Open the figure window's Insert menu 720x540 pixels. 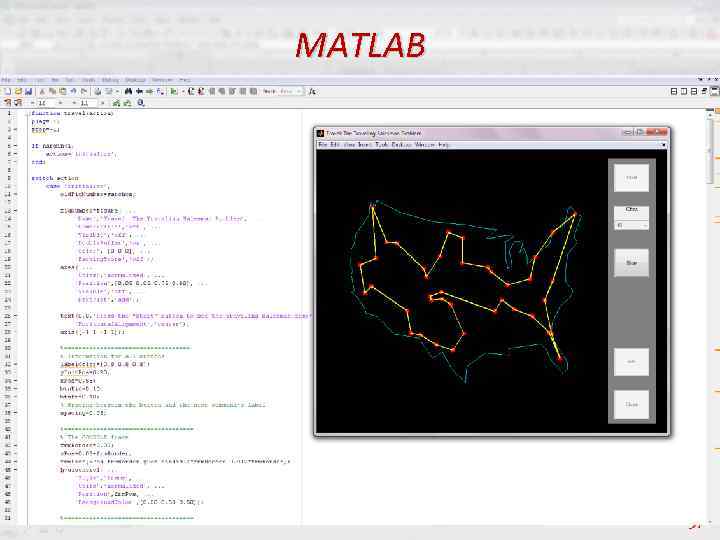pyautogui.click(x=365, y=145)
